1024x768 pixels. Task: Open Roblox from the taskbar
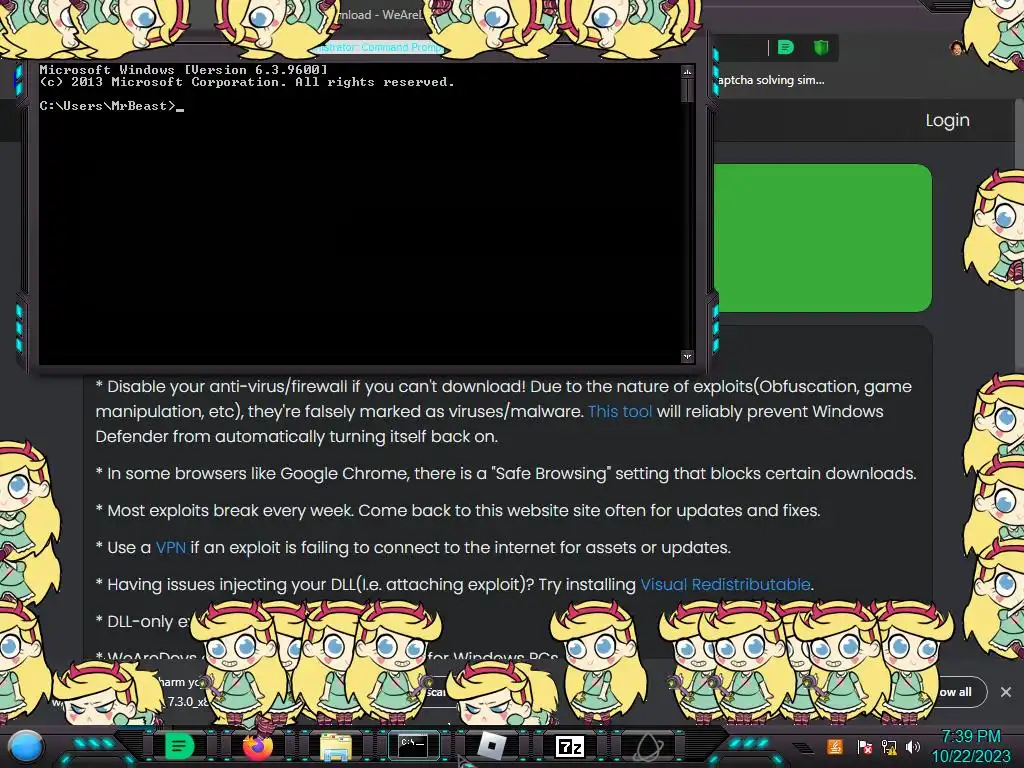tap(491, 746)
